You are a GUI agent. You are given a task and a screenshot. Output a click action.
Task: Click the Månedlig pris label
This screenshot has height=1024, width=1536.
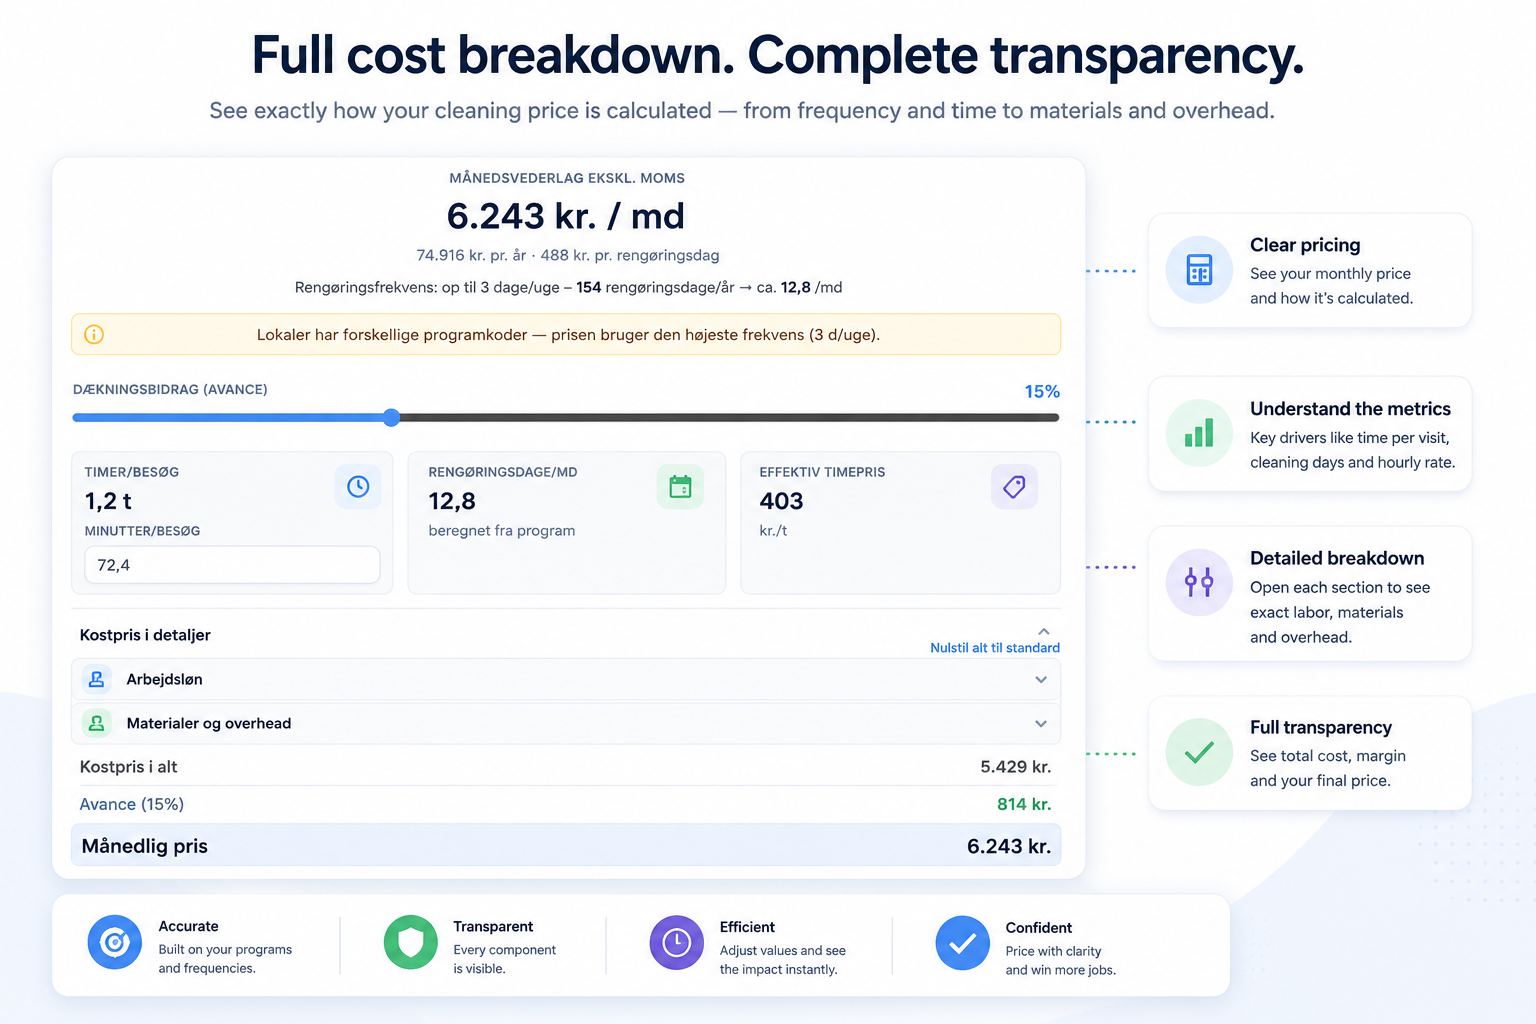tap(145, 846)
